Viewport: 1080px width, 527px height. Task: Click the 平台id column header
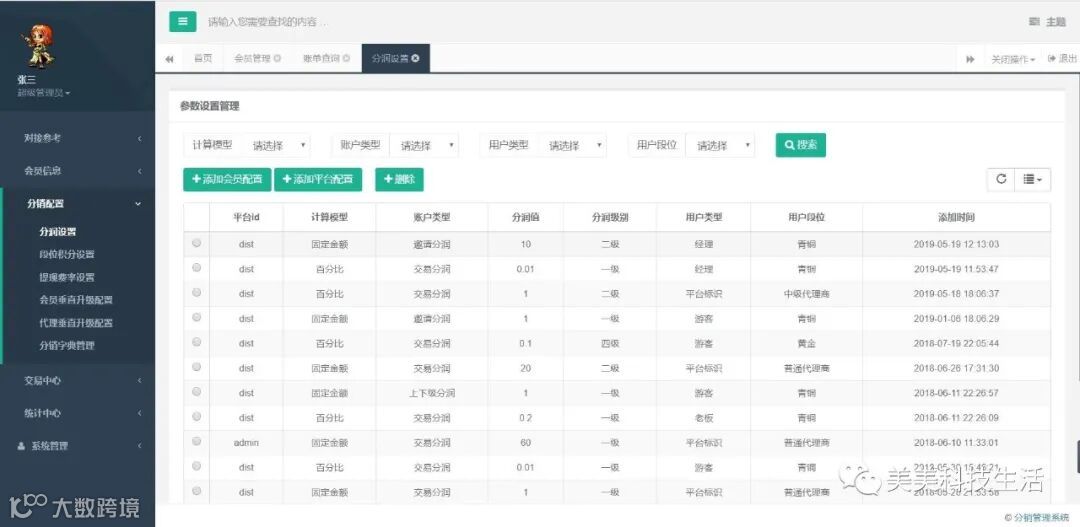[247, 217]
